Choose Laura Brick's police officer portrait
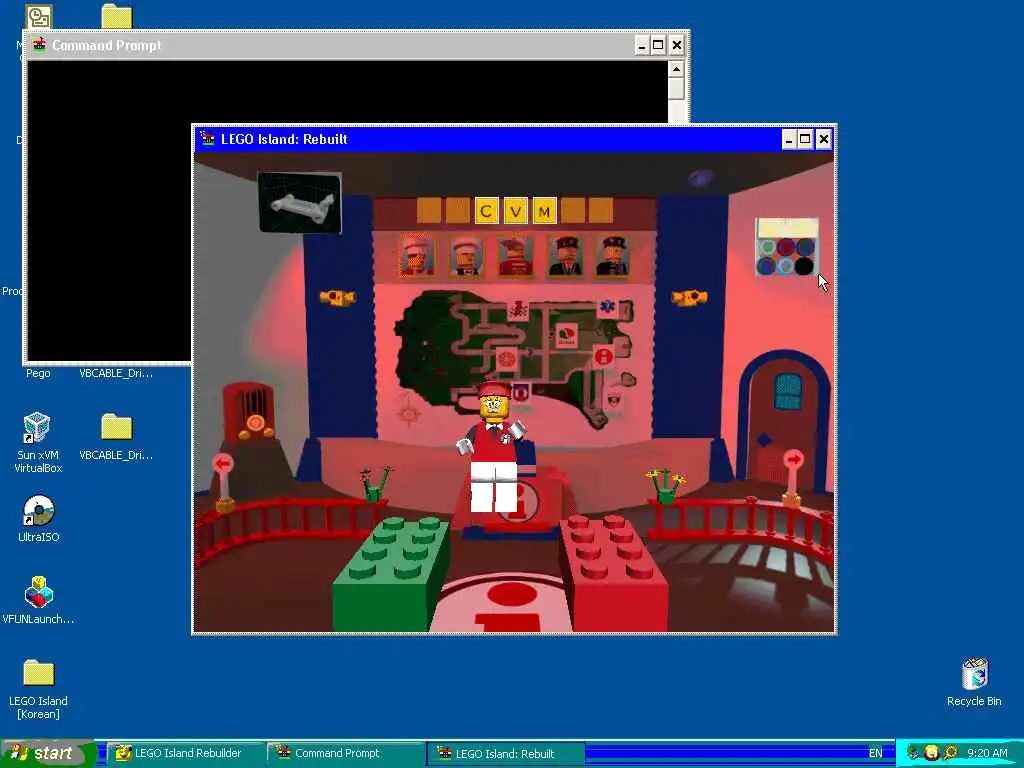Screen dimensions: 1024x768 point(613,255)
